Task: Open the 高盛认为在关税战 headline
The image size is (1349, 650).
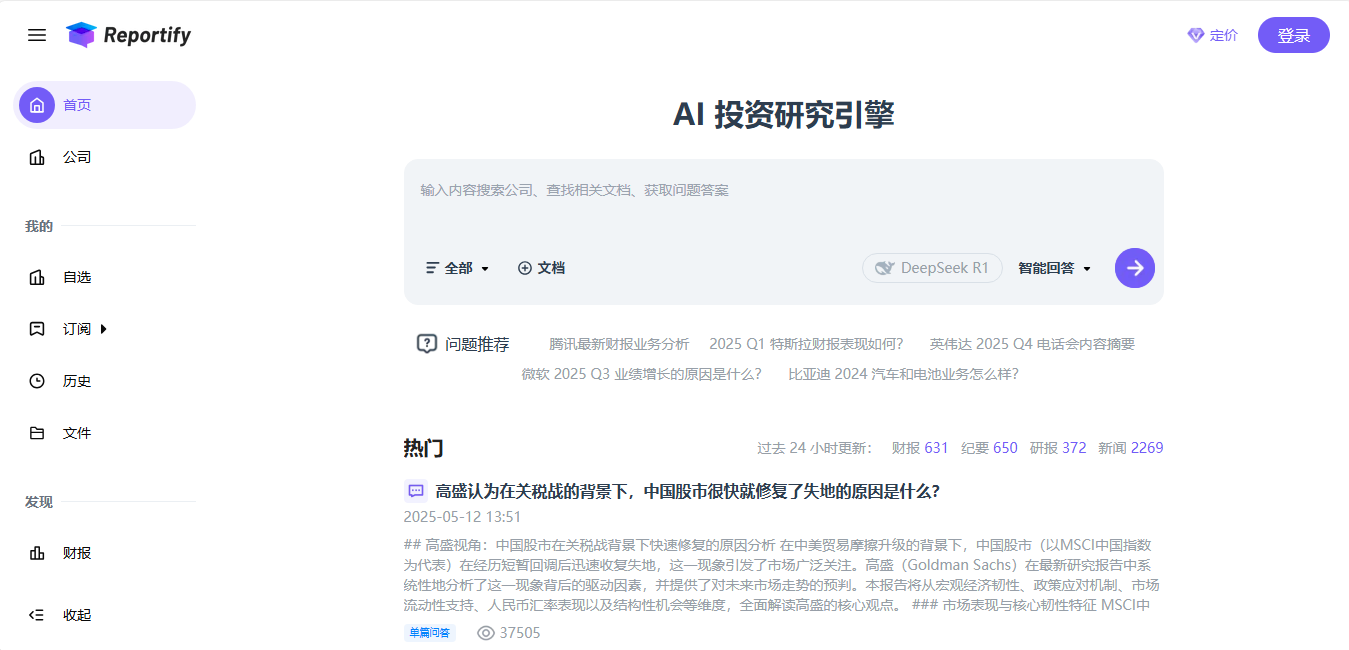Action: click(x=687, y=491)
